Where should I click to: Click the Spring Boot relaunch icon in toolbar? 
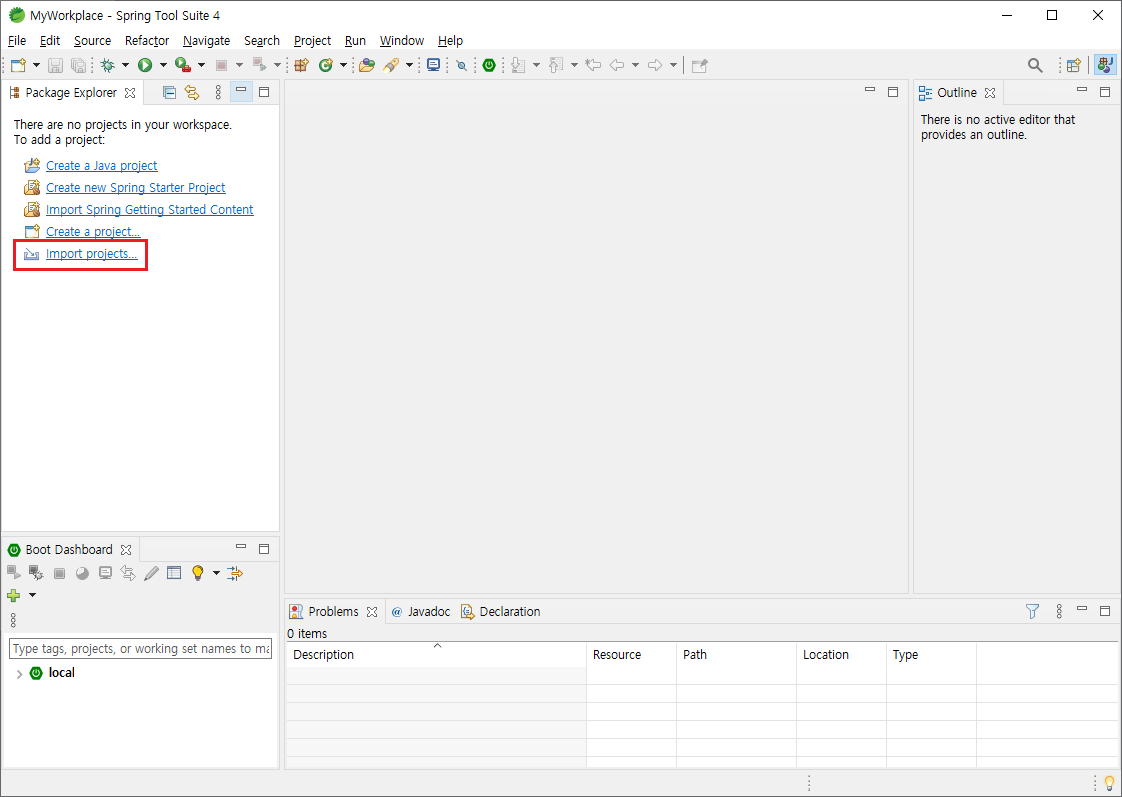pos(489,65)
